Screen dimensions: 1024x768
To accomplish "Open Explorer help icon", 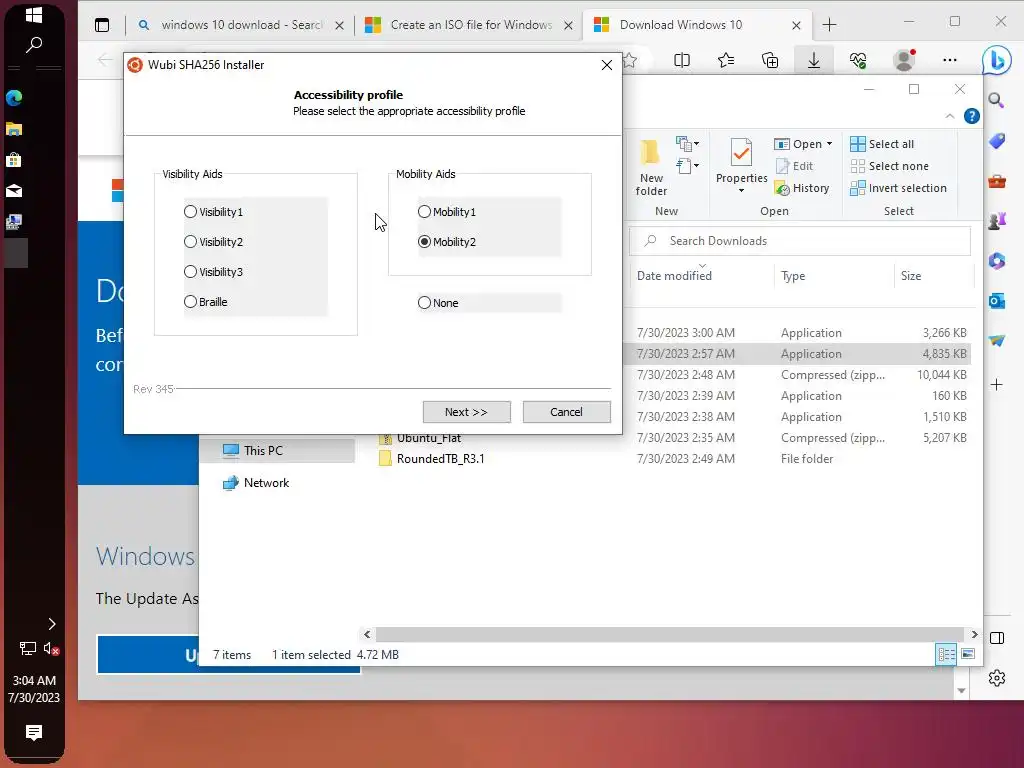I will (972, 116).
